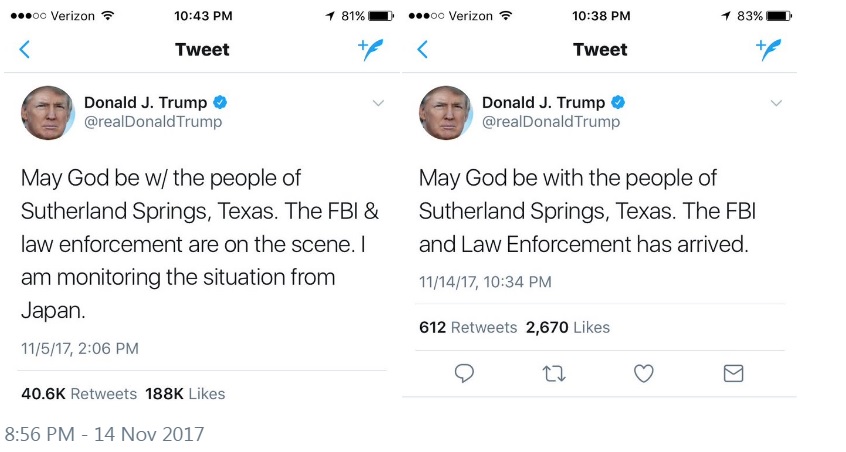Like the right tweet with heart icon
Image resolution: width=846 pixels, height=452 pixels.
tap(644, 373)
